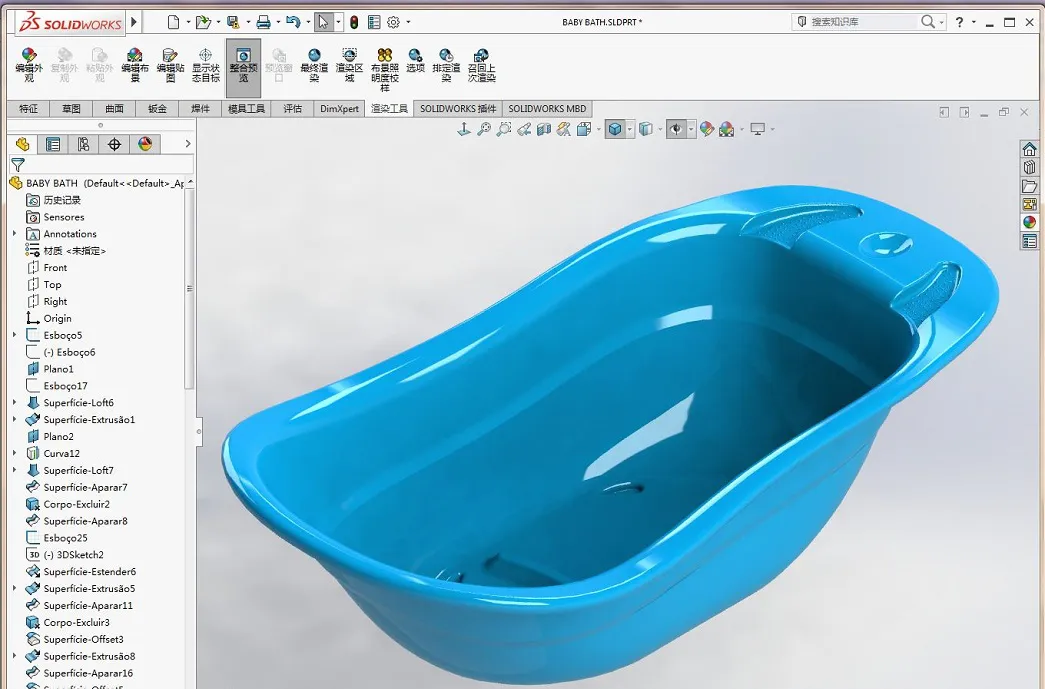The width and height of the screenshot is (1045, 689).
Task: Click the 编辑外观 edit appearance icon
Action: [x=29, y=65]
